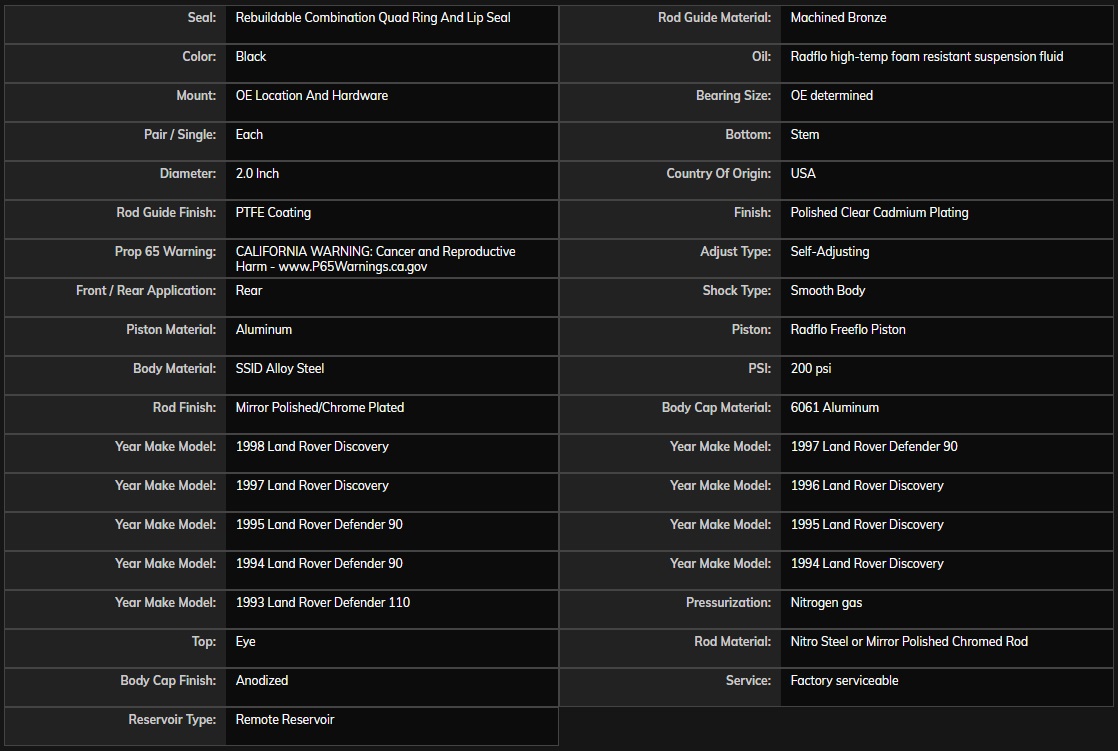Click the 'Bearing Size:' label
Screen dimensions: 1118x751
734,96
